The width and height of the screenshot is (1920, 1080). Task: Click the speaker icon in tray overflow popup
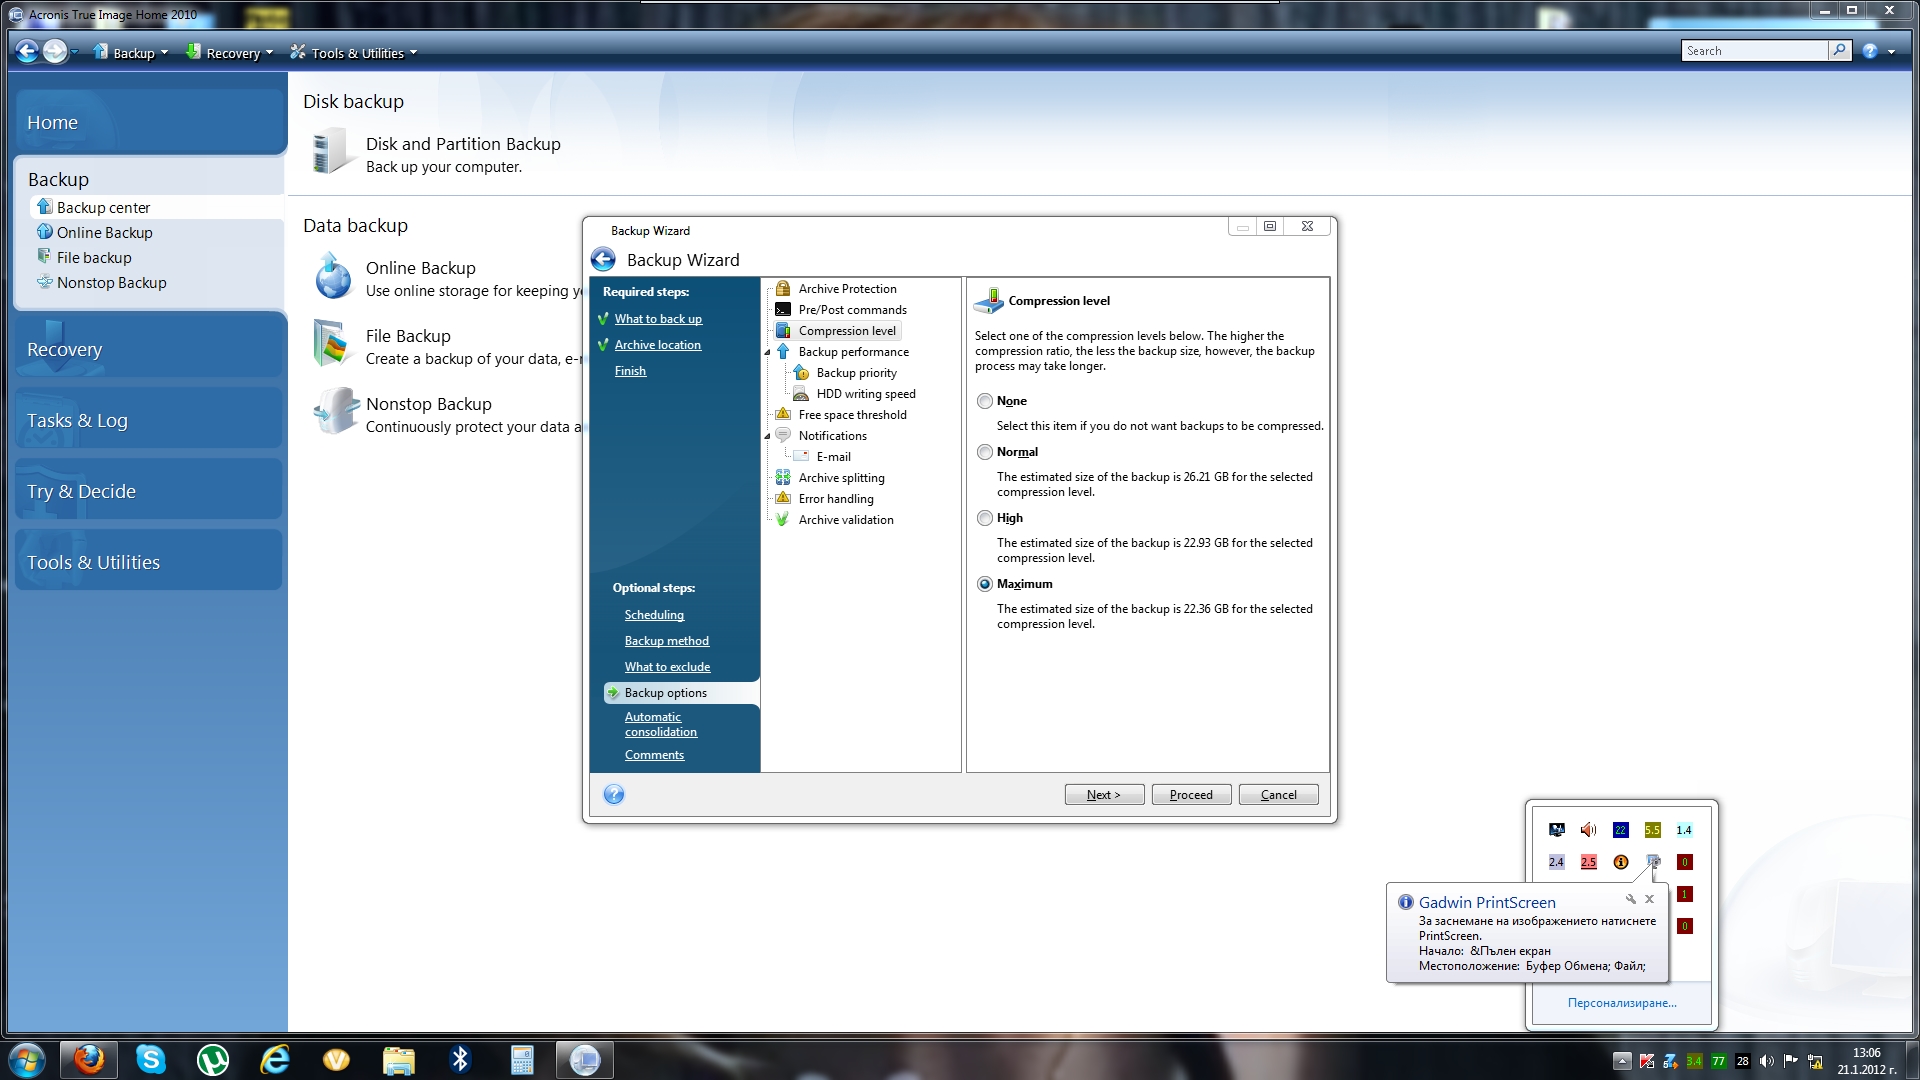click(1588, 830)
